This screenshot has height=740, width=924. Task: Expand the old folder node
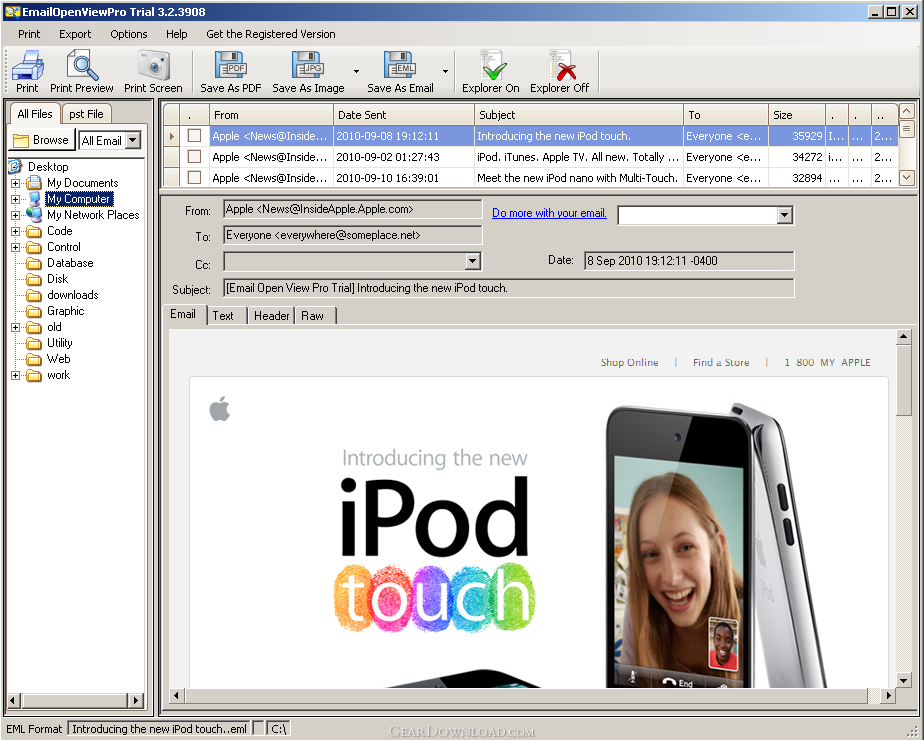[15, 327]
